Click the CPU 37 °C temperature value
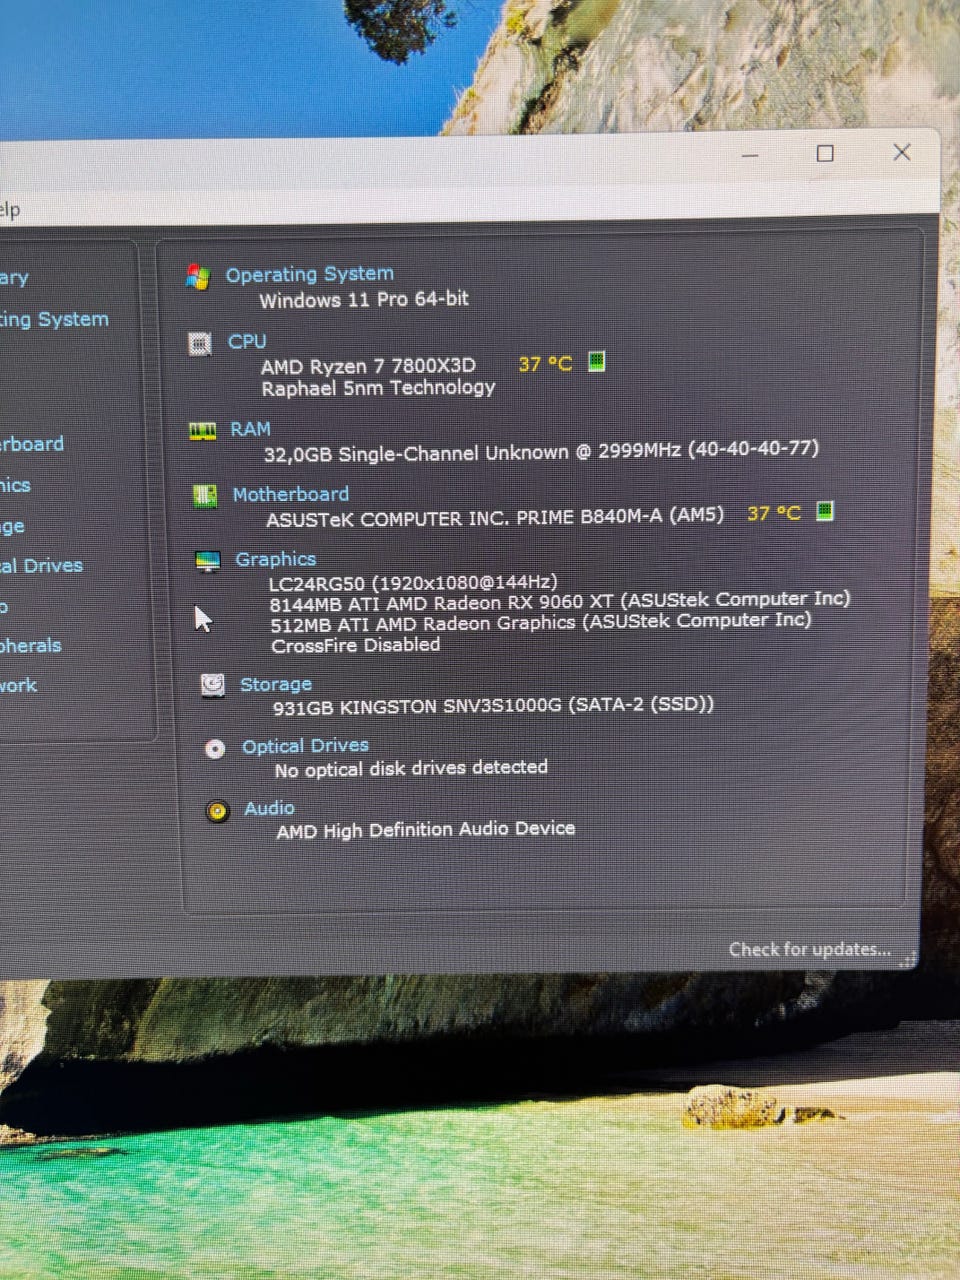This screenshot has height=1280, width=960. coord(545,363)
